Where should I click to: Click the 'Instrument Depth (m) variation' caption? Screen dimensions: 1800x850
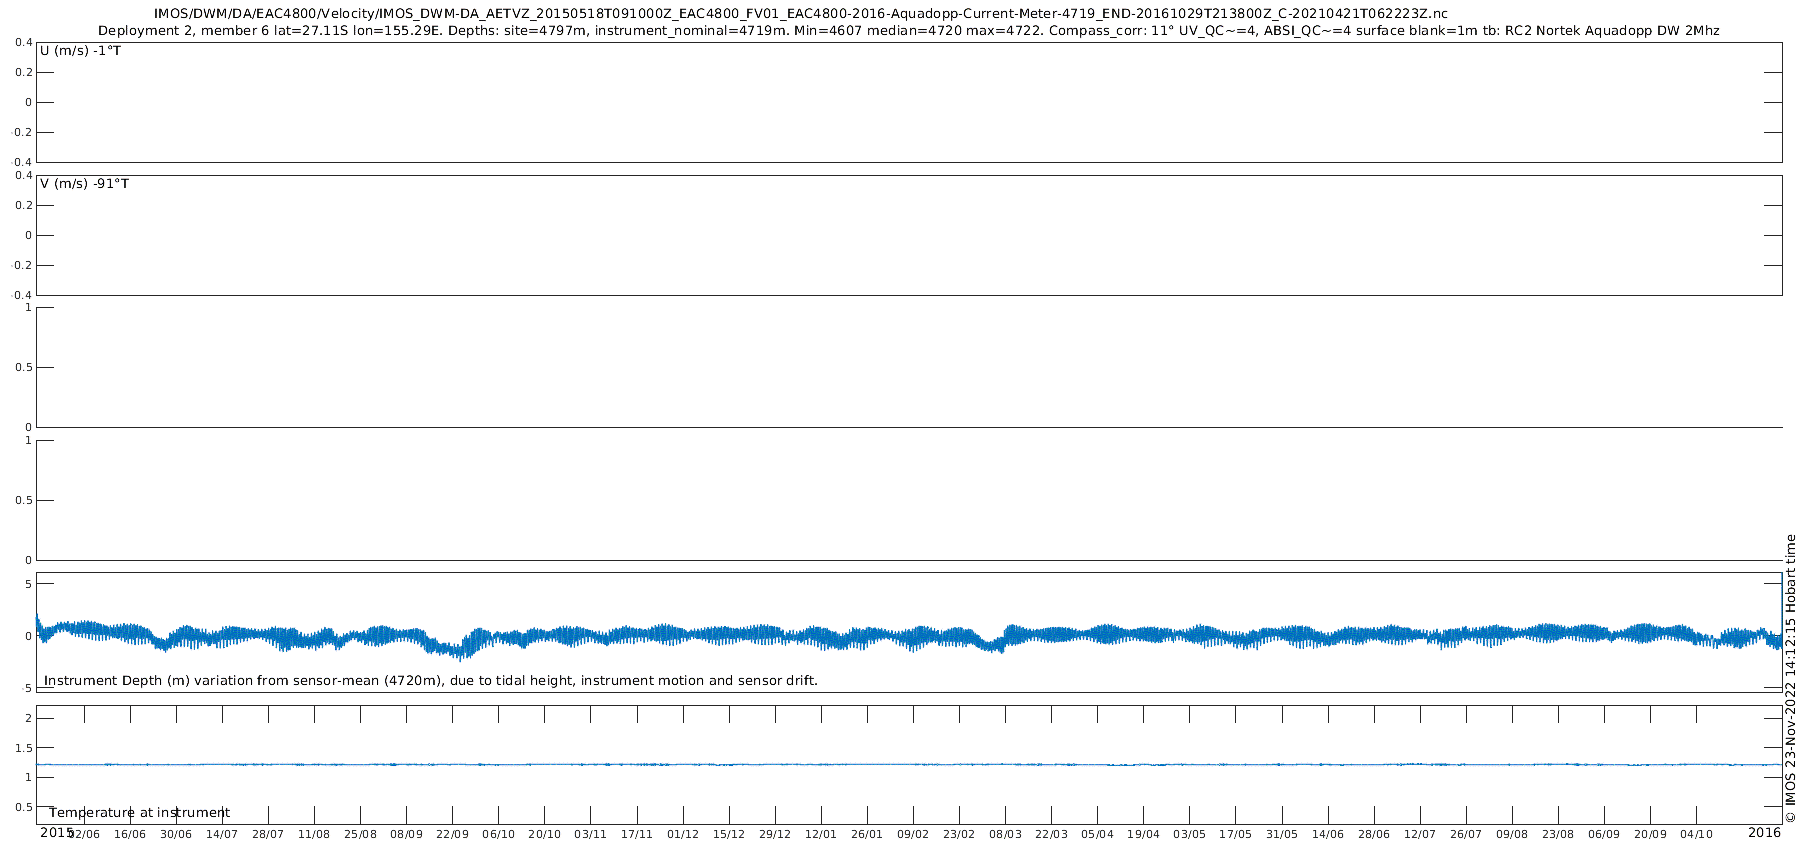coord(431,681)
